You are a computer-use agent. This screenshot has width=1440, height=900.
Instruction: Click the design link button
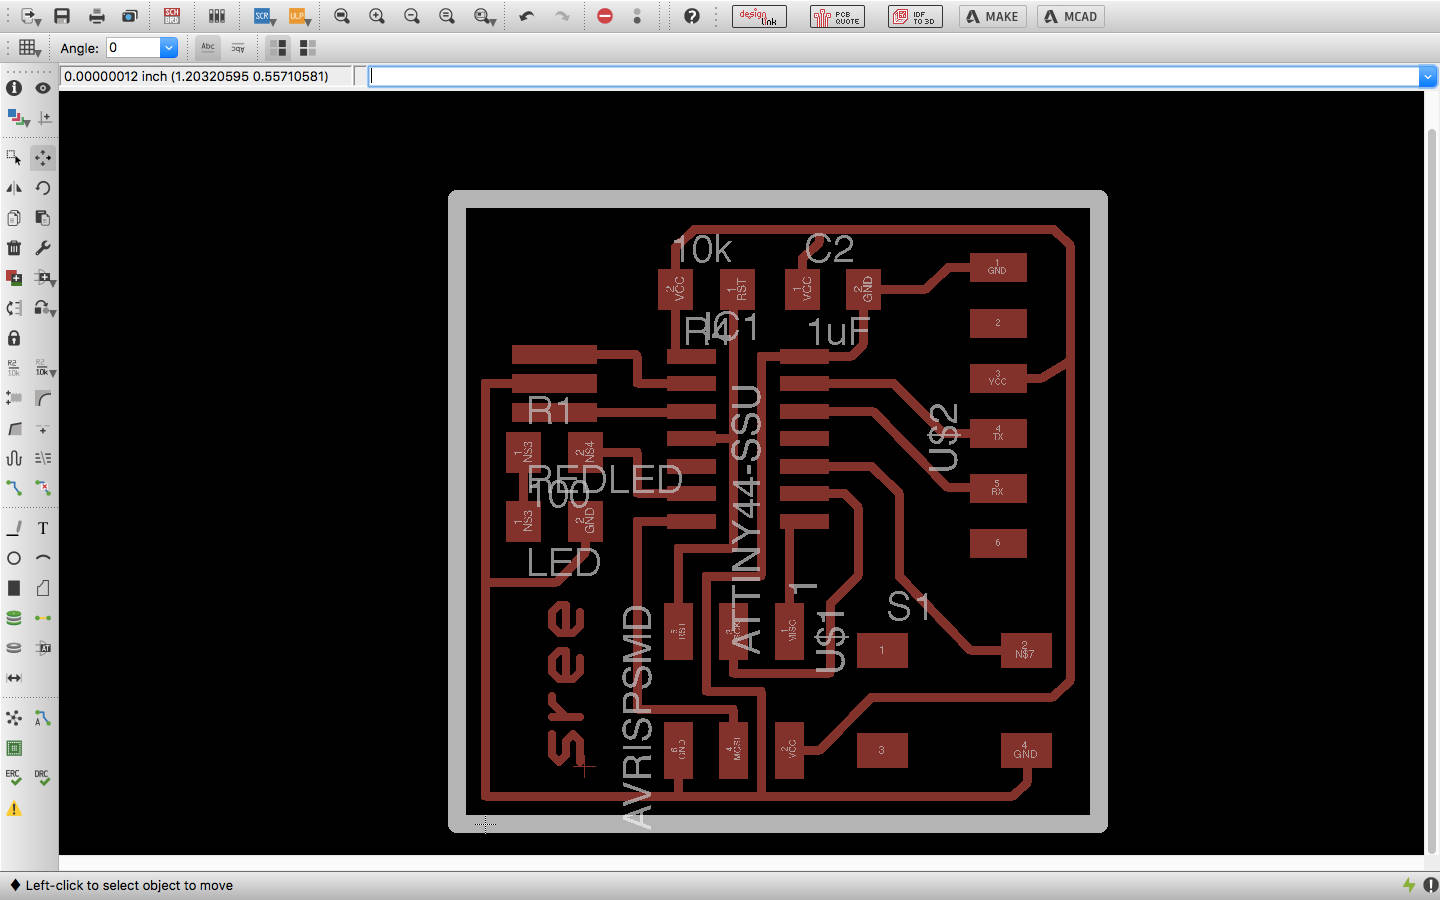pos(759,16)
